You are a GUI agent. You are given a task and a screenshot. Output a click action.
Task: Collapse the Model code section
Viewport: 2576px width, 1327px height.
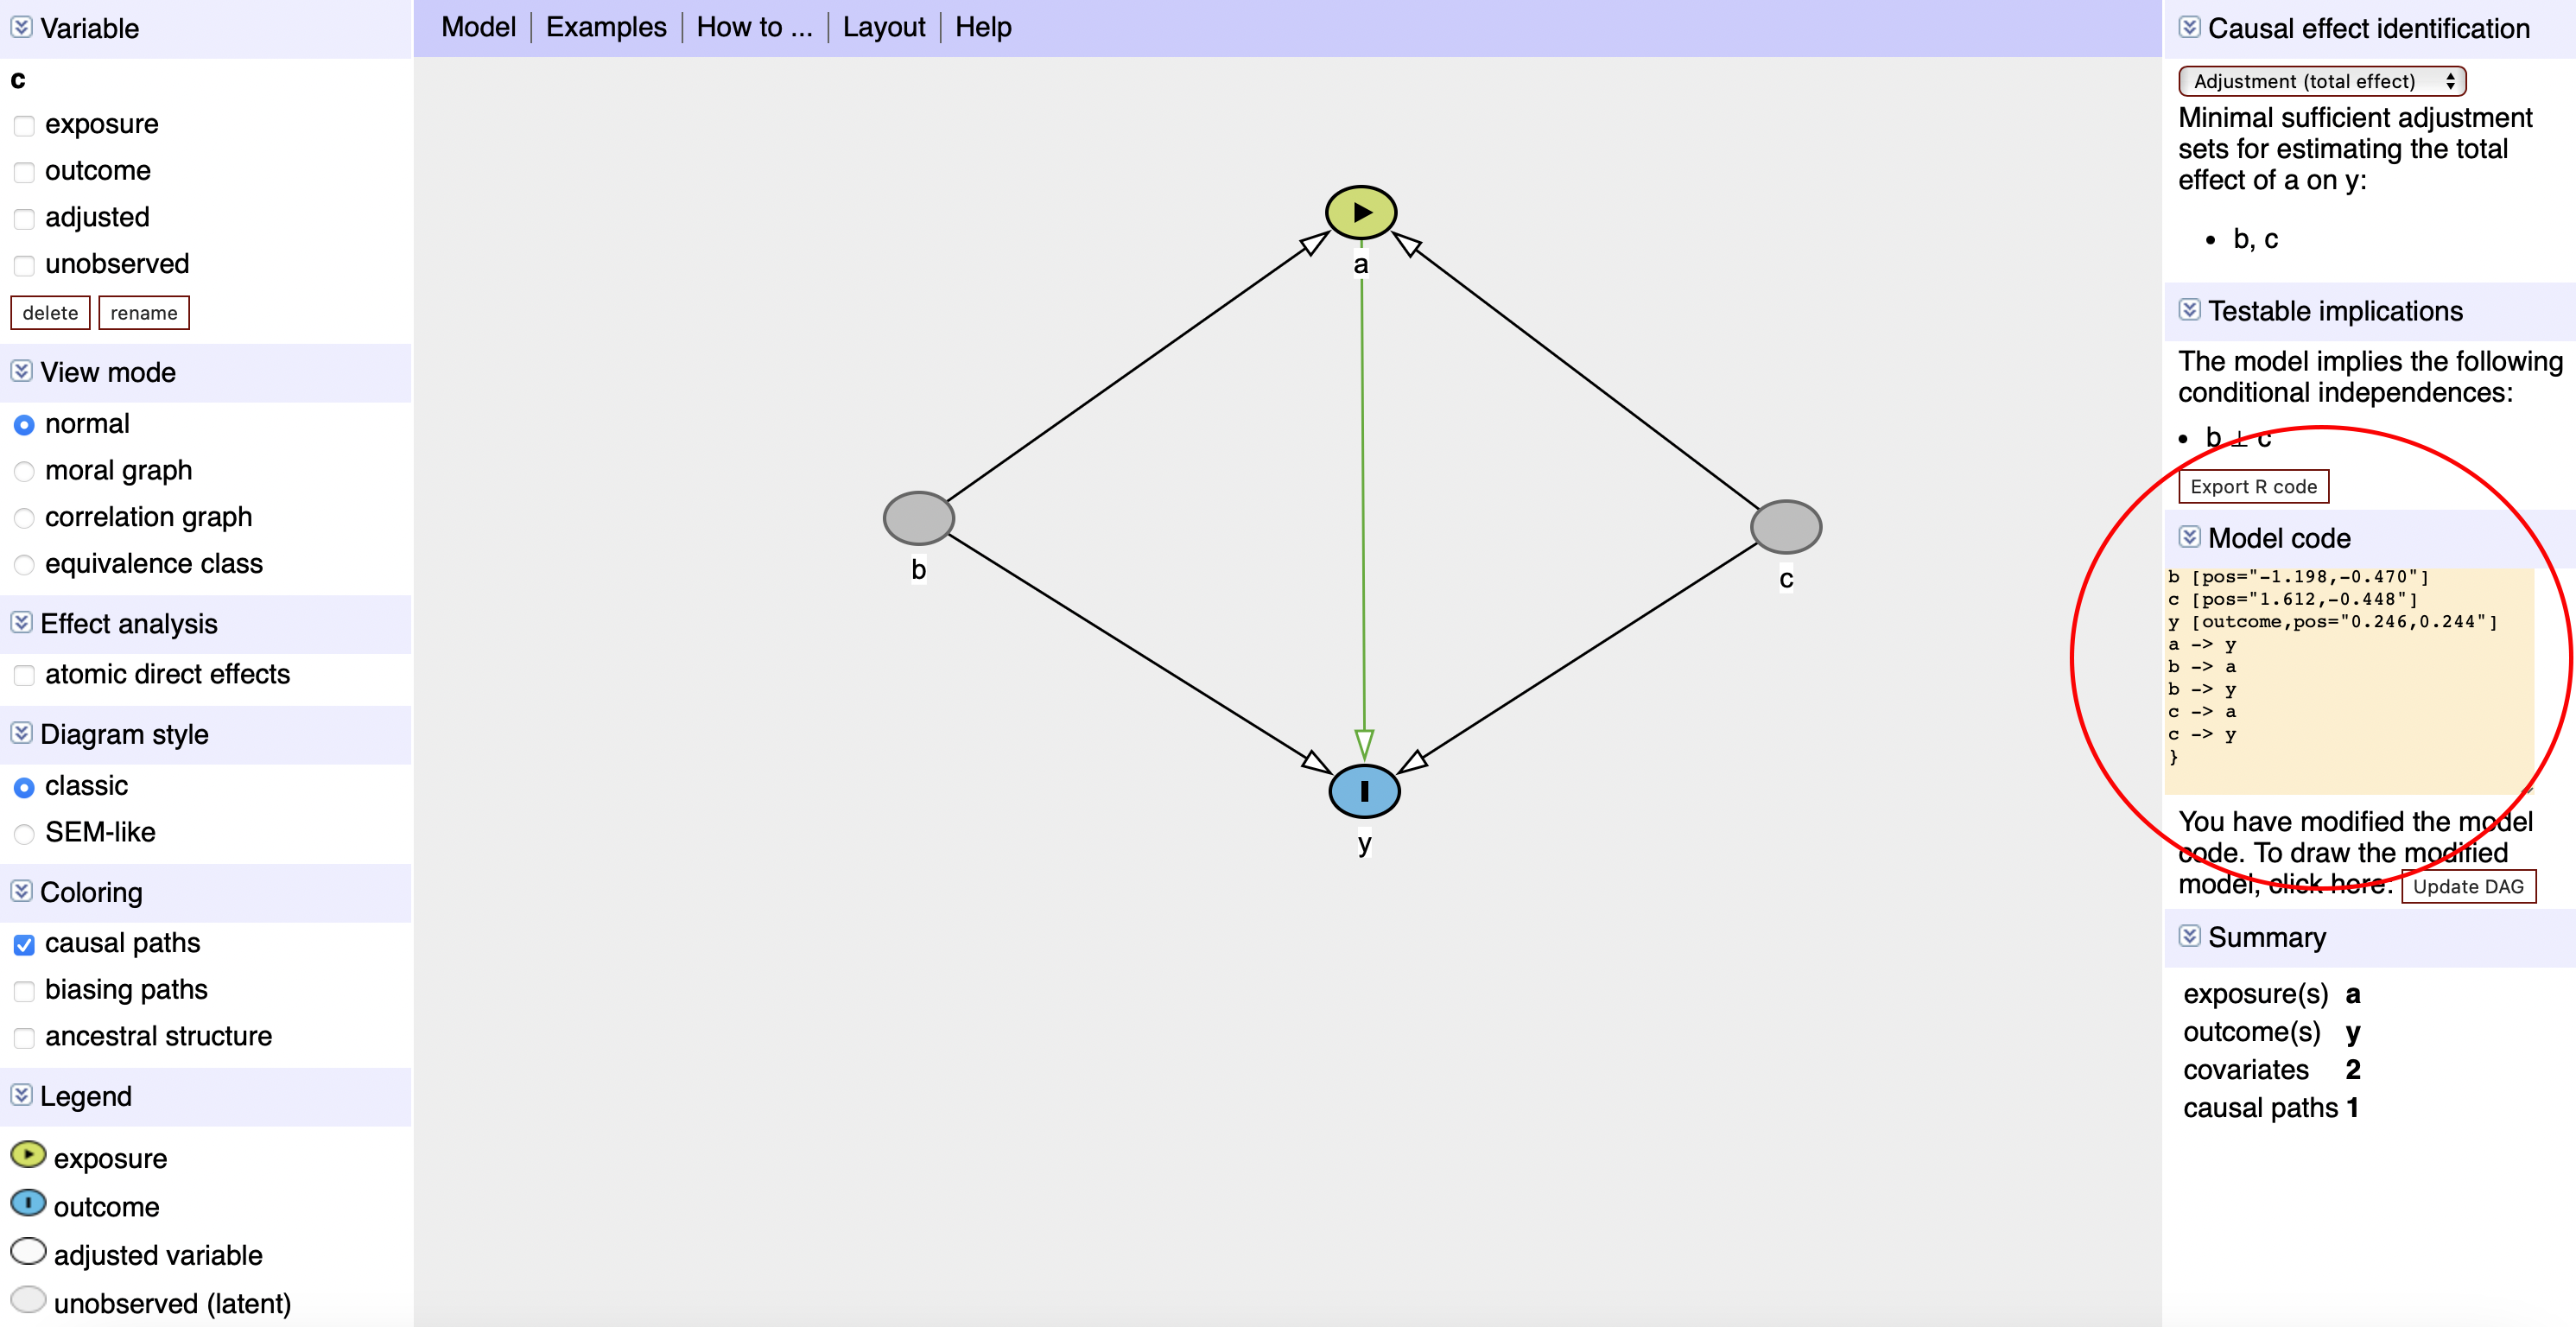tap(2189, 537)
